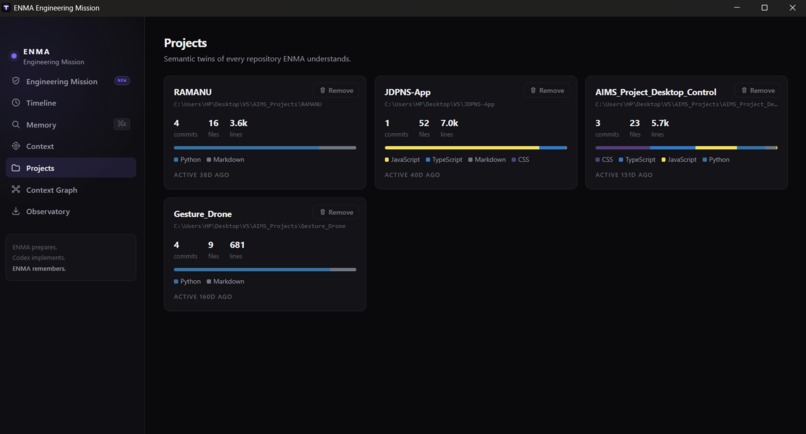Click the Context target icon
Viewport: 806px width, 434px height.
point(16,146)
